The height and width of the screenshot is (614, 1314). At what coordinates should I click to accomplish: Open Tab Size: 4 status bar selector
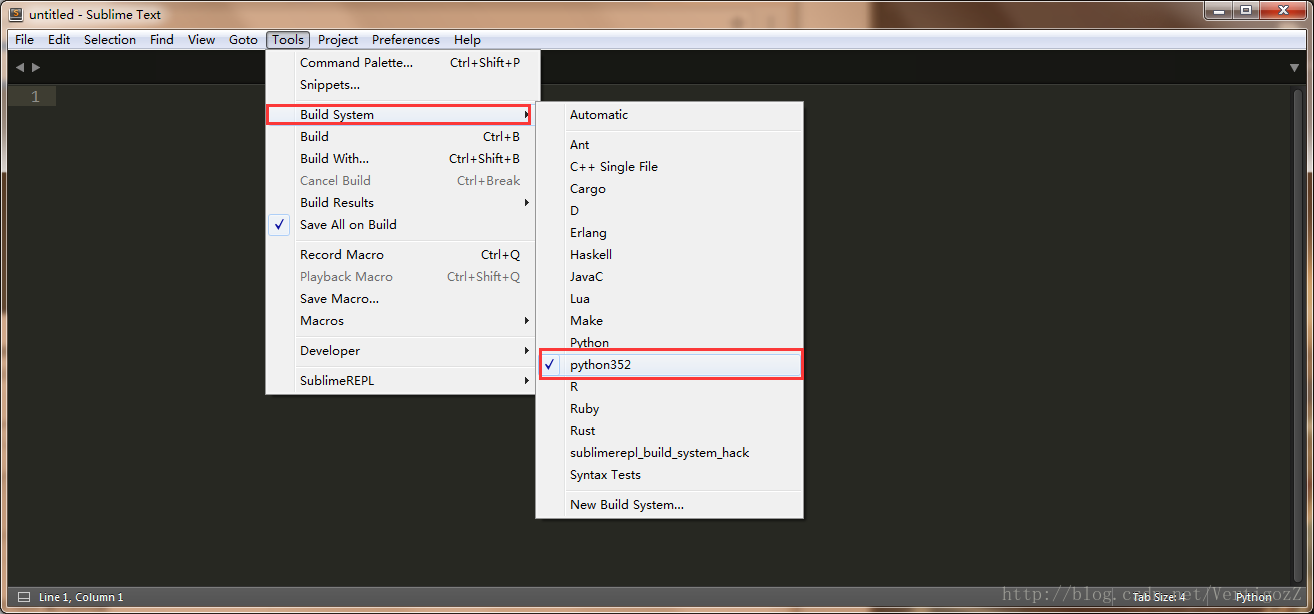(1158, 597)
